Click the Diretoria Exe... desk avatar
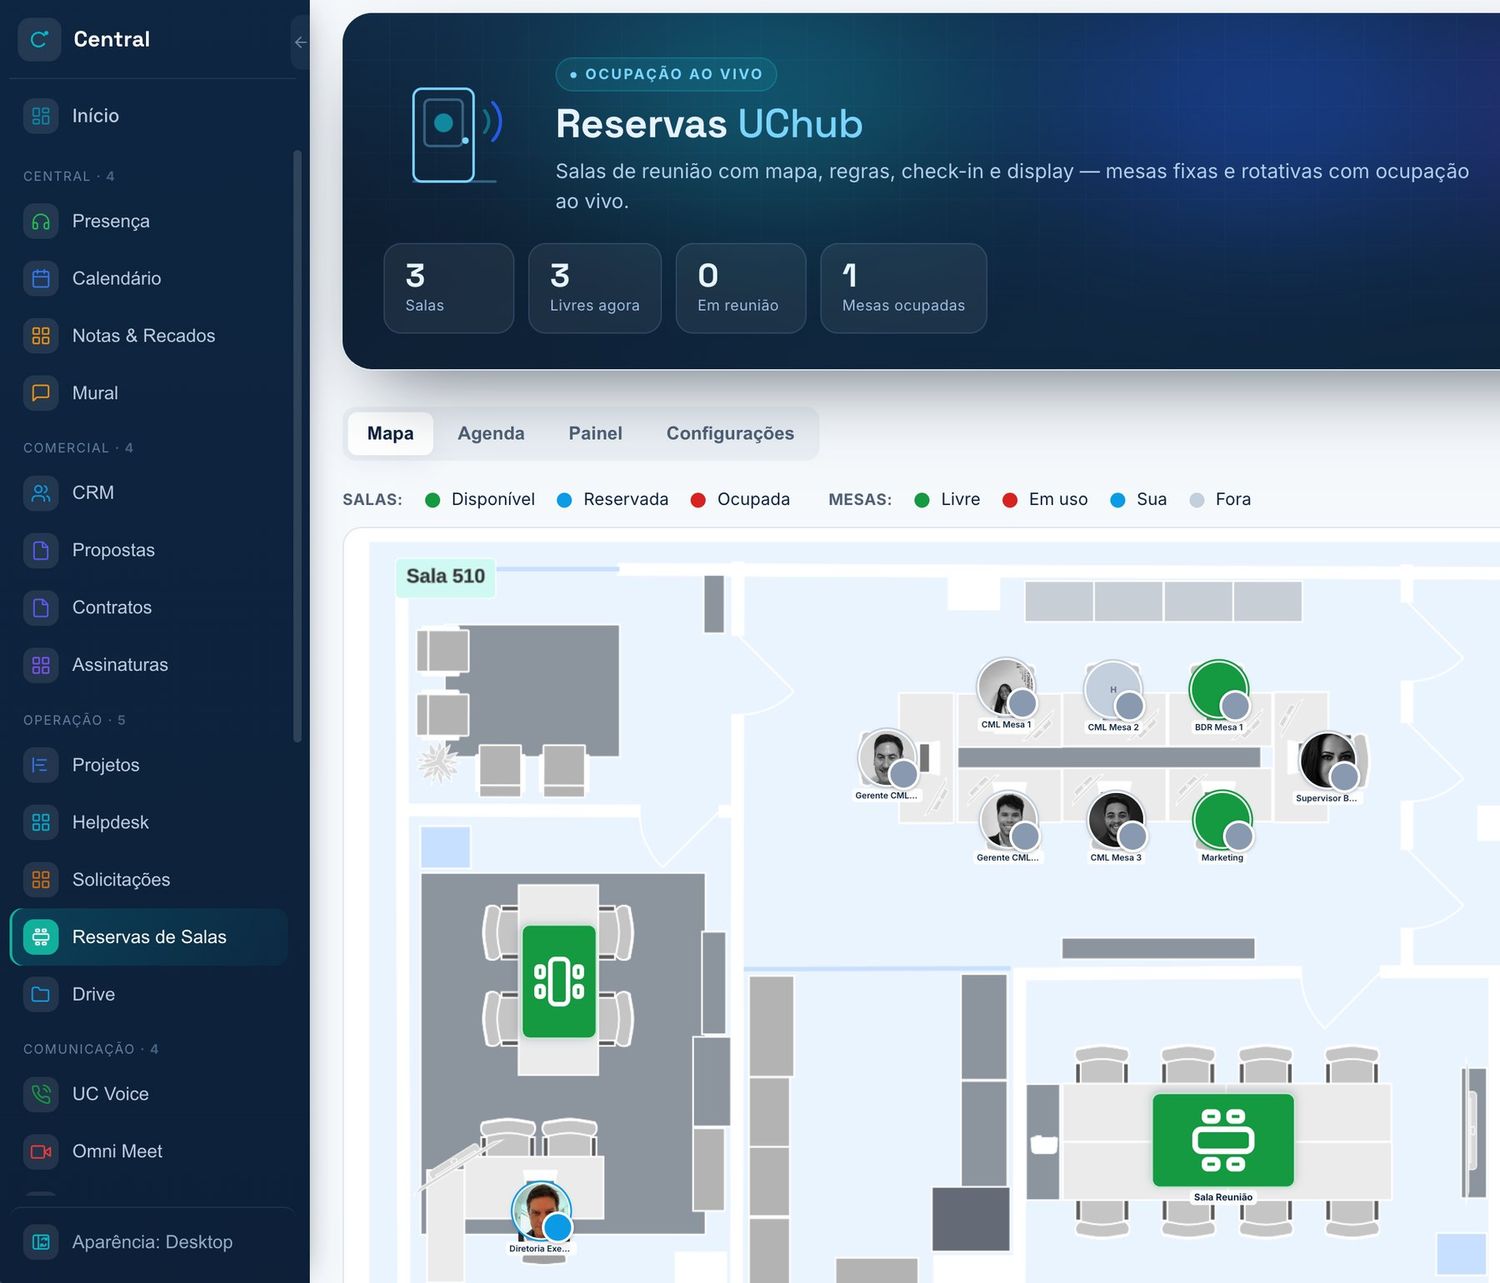The image size is (1500, 1283). (x=541, y=1211)
